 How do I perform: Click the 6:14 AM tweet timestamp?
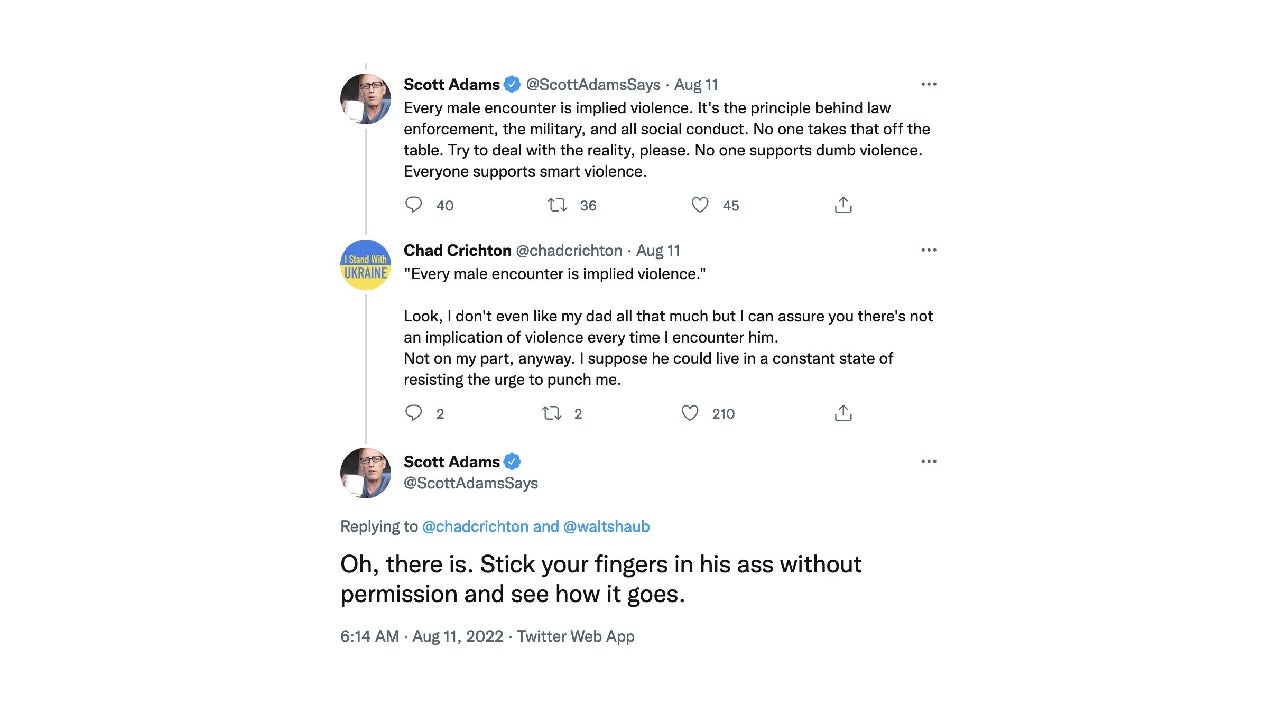(x=369, y=636)
